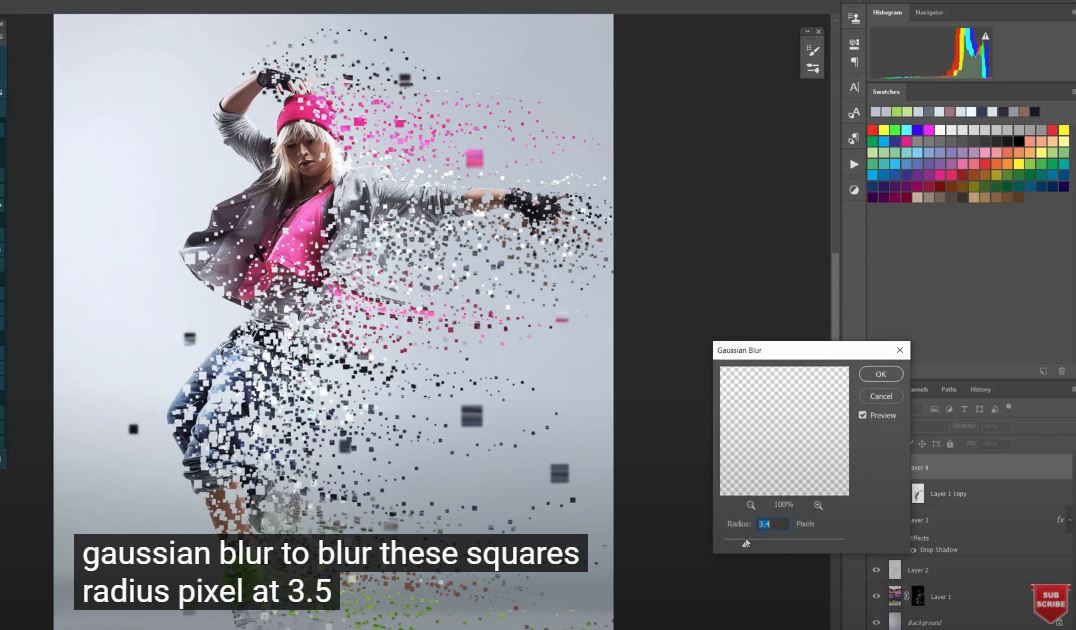Image resolution: width=1076 pixels, height=630 pixels.
Task: Select Layer 2 thumbnail in Layers panel
Action: click(x=895, y=570)
